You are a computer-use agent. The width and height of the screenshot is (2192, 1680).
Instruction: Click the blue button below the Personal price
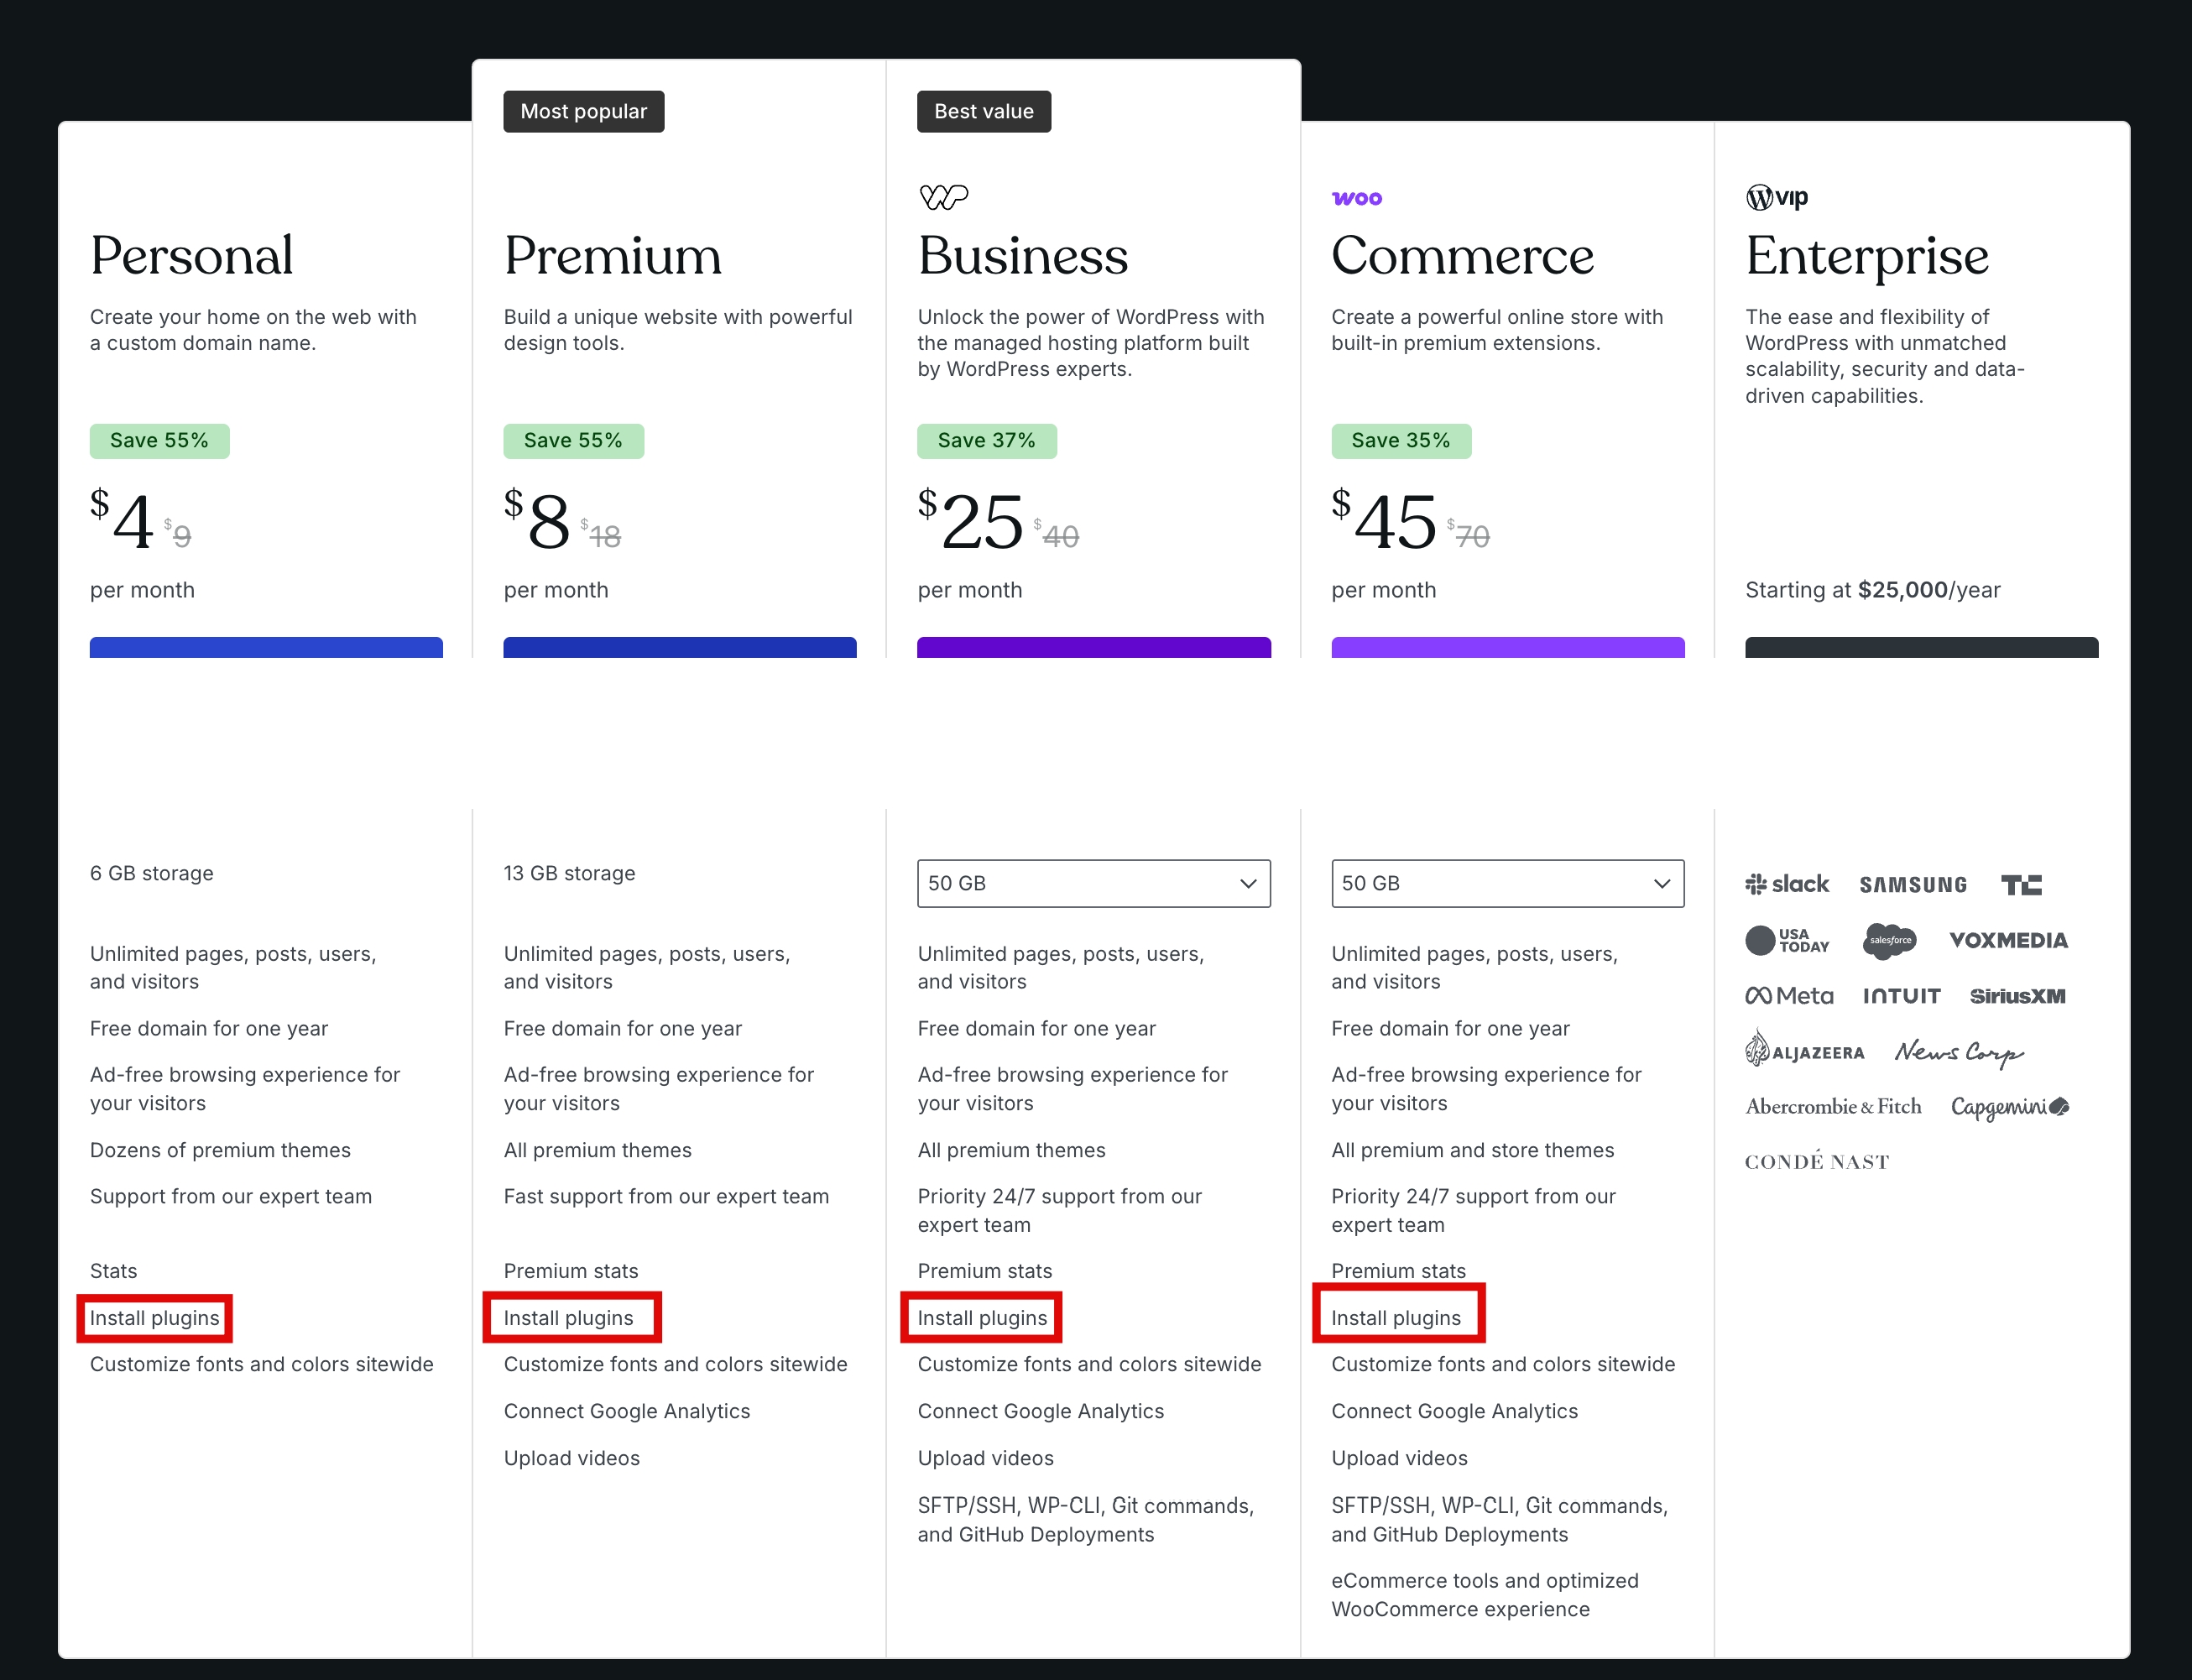[266, 648]
